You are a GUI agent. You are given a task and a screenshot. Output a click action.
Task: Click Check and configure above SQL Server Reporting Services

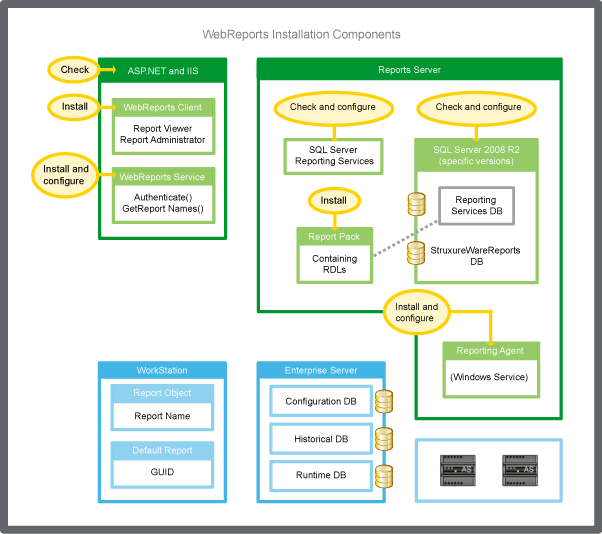pos(332,107)
